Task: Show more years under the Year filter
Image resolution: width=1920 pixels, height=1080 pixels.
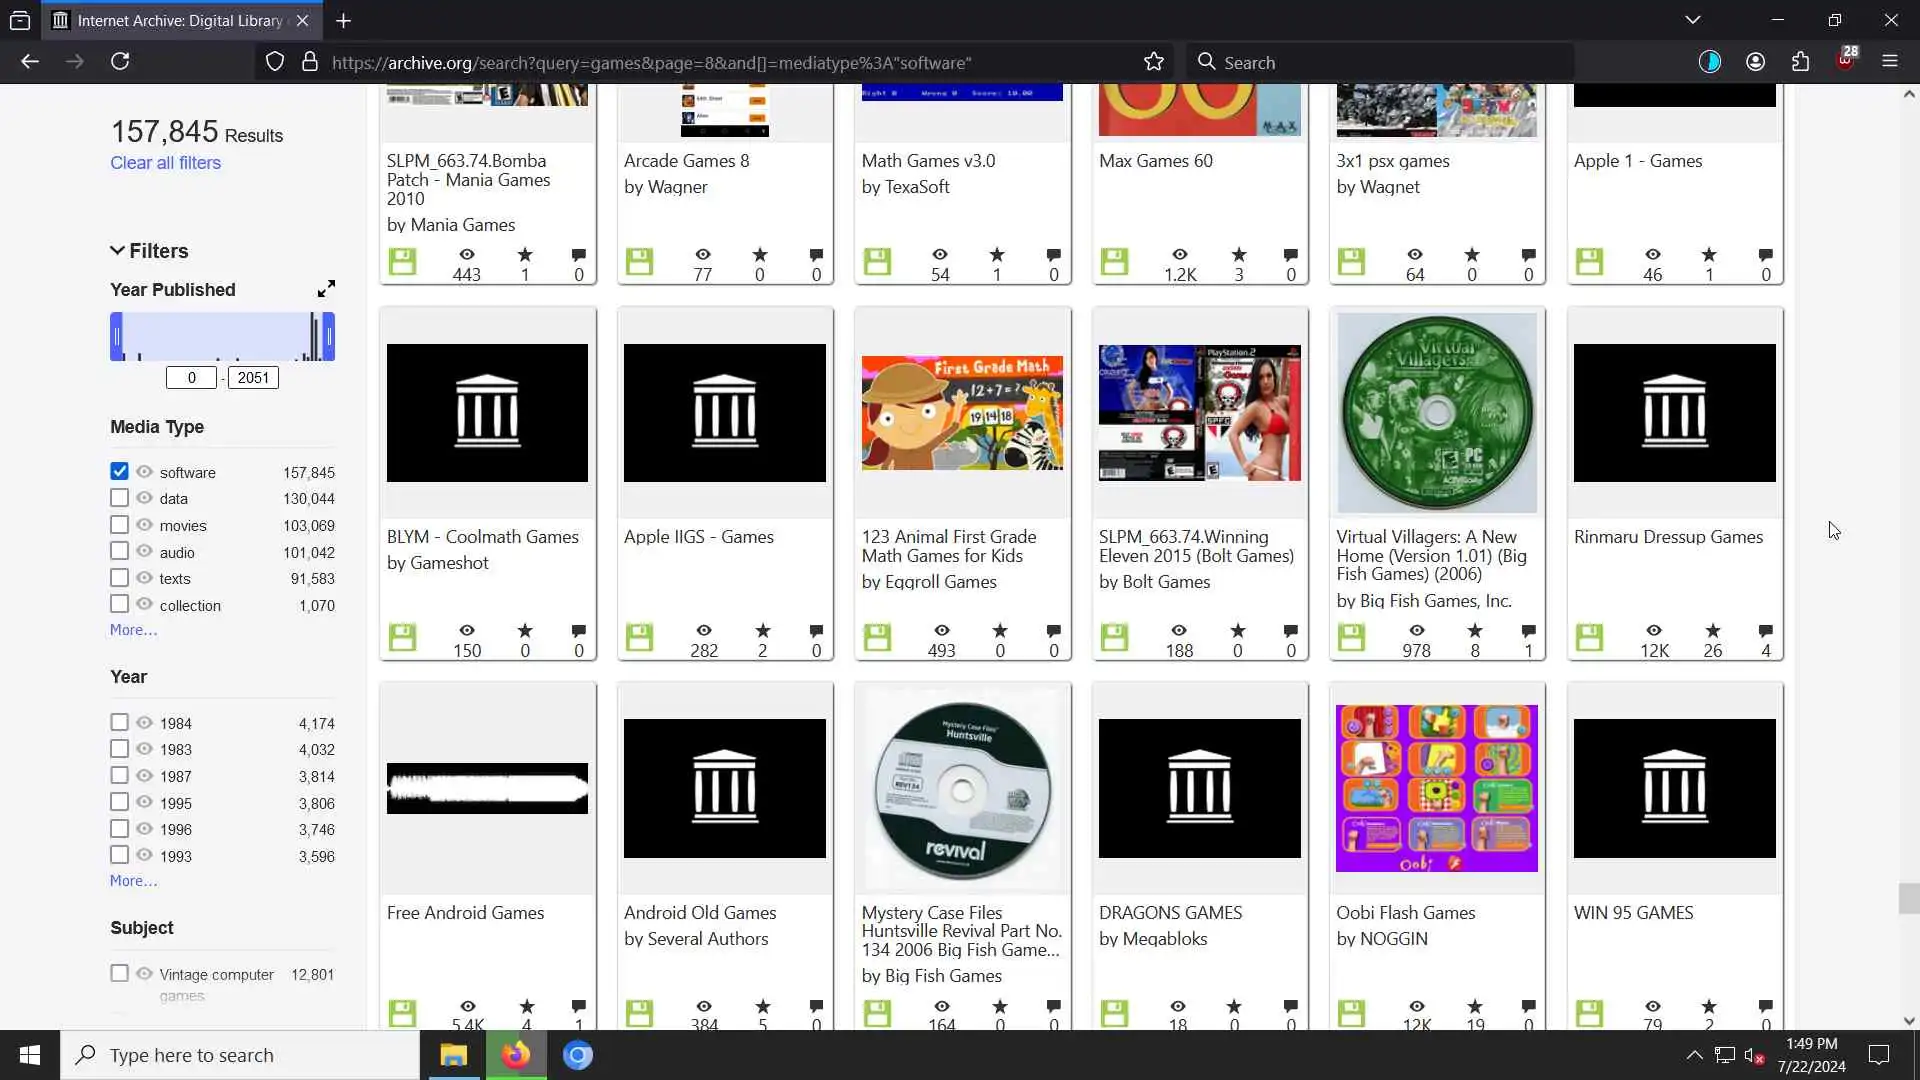Action: point(133,881)
